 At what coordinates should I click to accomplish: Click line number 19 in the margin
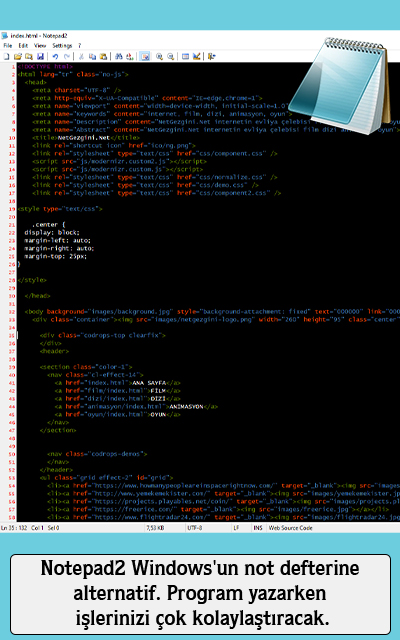click(x=13, y=209)
